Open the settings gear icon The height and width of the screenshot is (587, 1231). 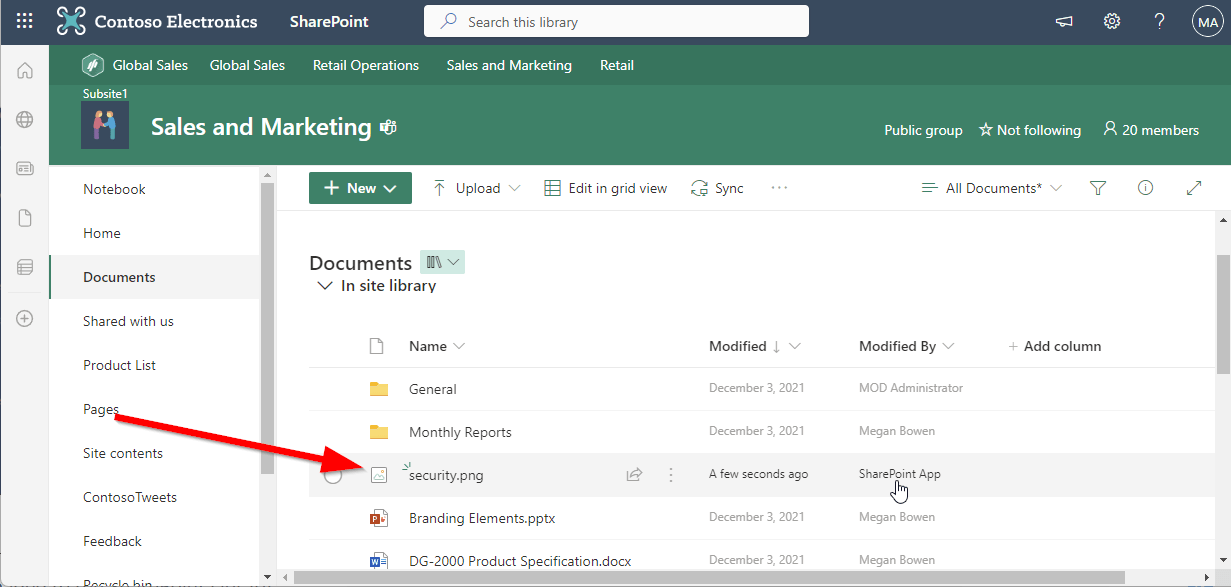click(1111, 21)
